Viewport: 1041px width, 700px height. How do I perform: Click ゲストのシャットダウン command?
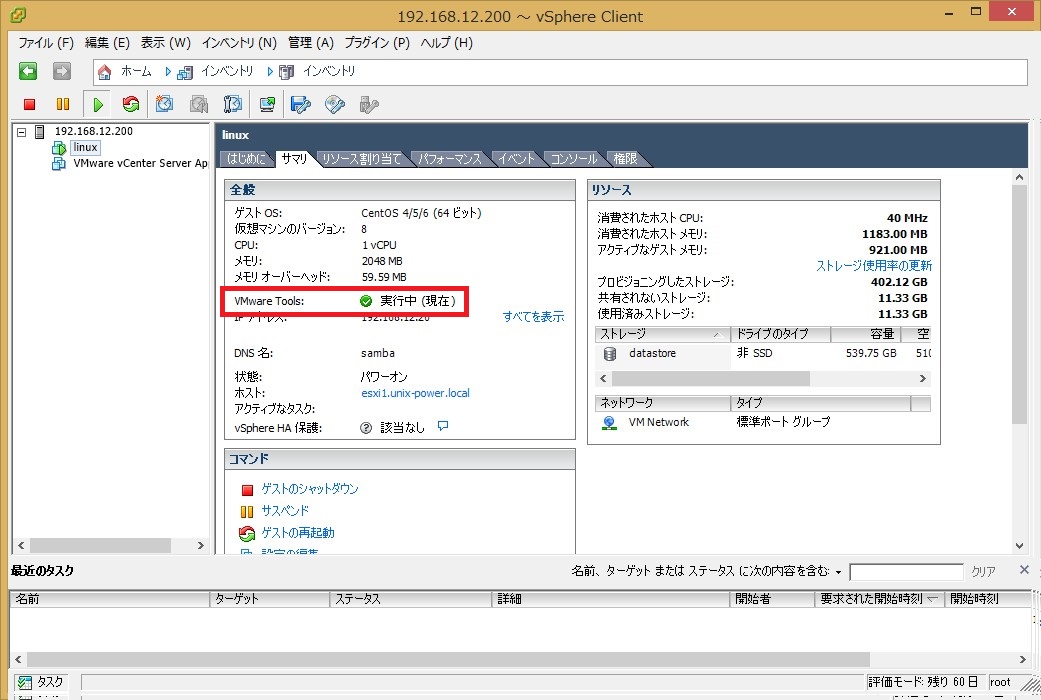point(309,489)
